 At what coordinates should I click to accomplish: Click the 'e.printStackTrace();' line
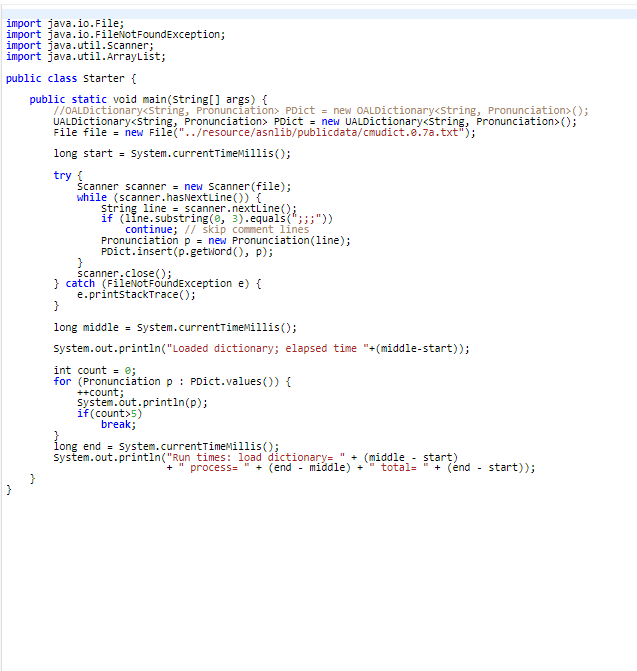tap(136, 295)
